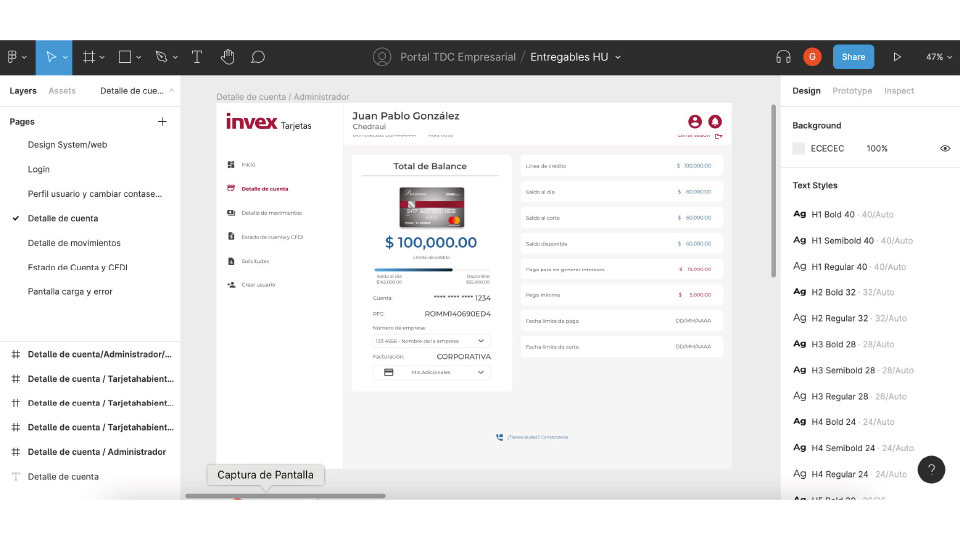The height and width of the screenshot is (540, 960).
Task: Click the Share button
Action: (853, 57)
